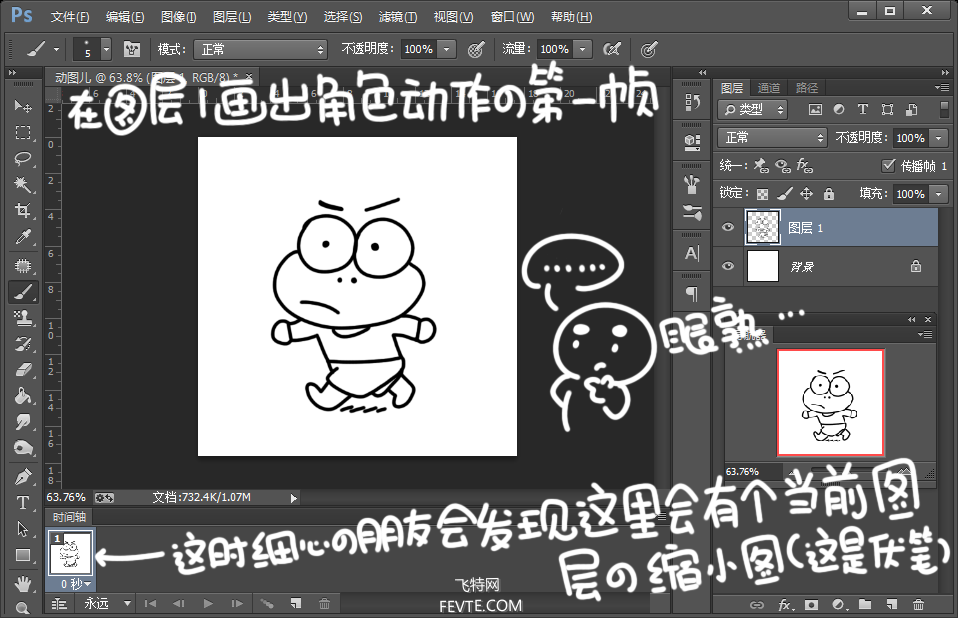Select the Move tool in the toolbox
The height and width of the screenshot is (618, 958).
pyautogui.click(x=22, y=106)
